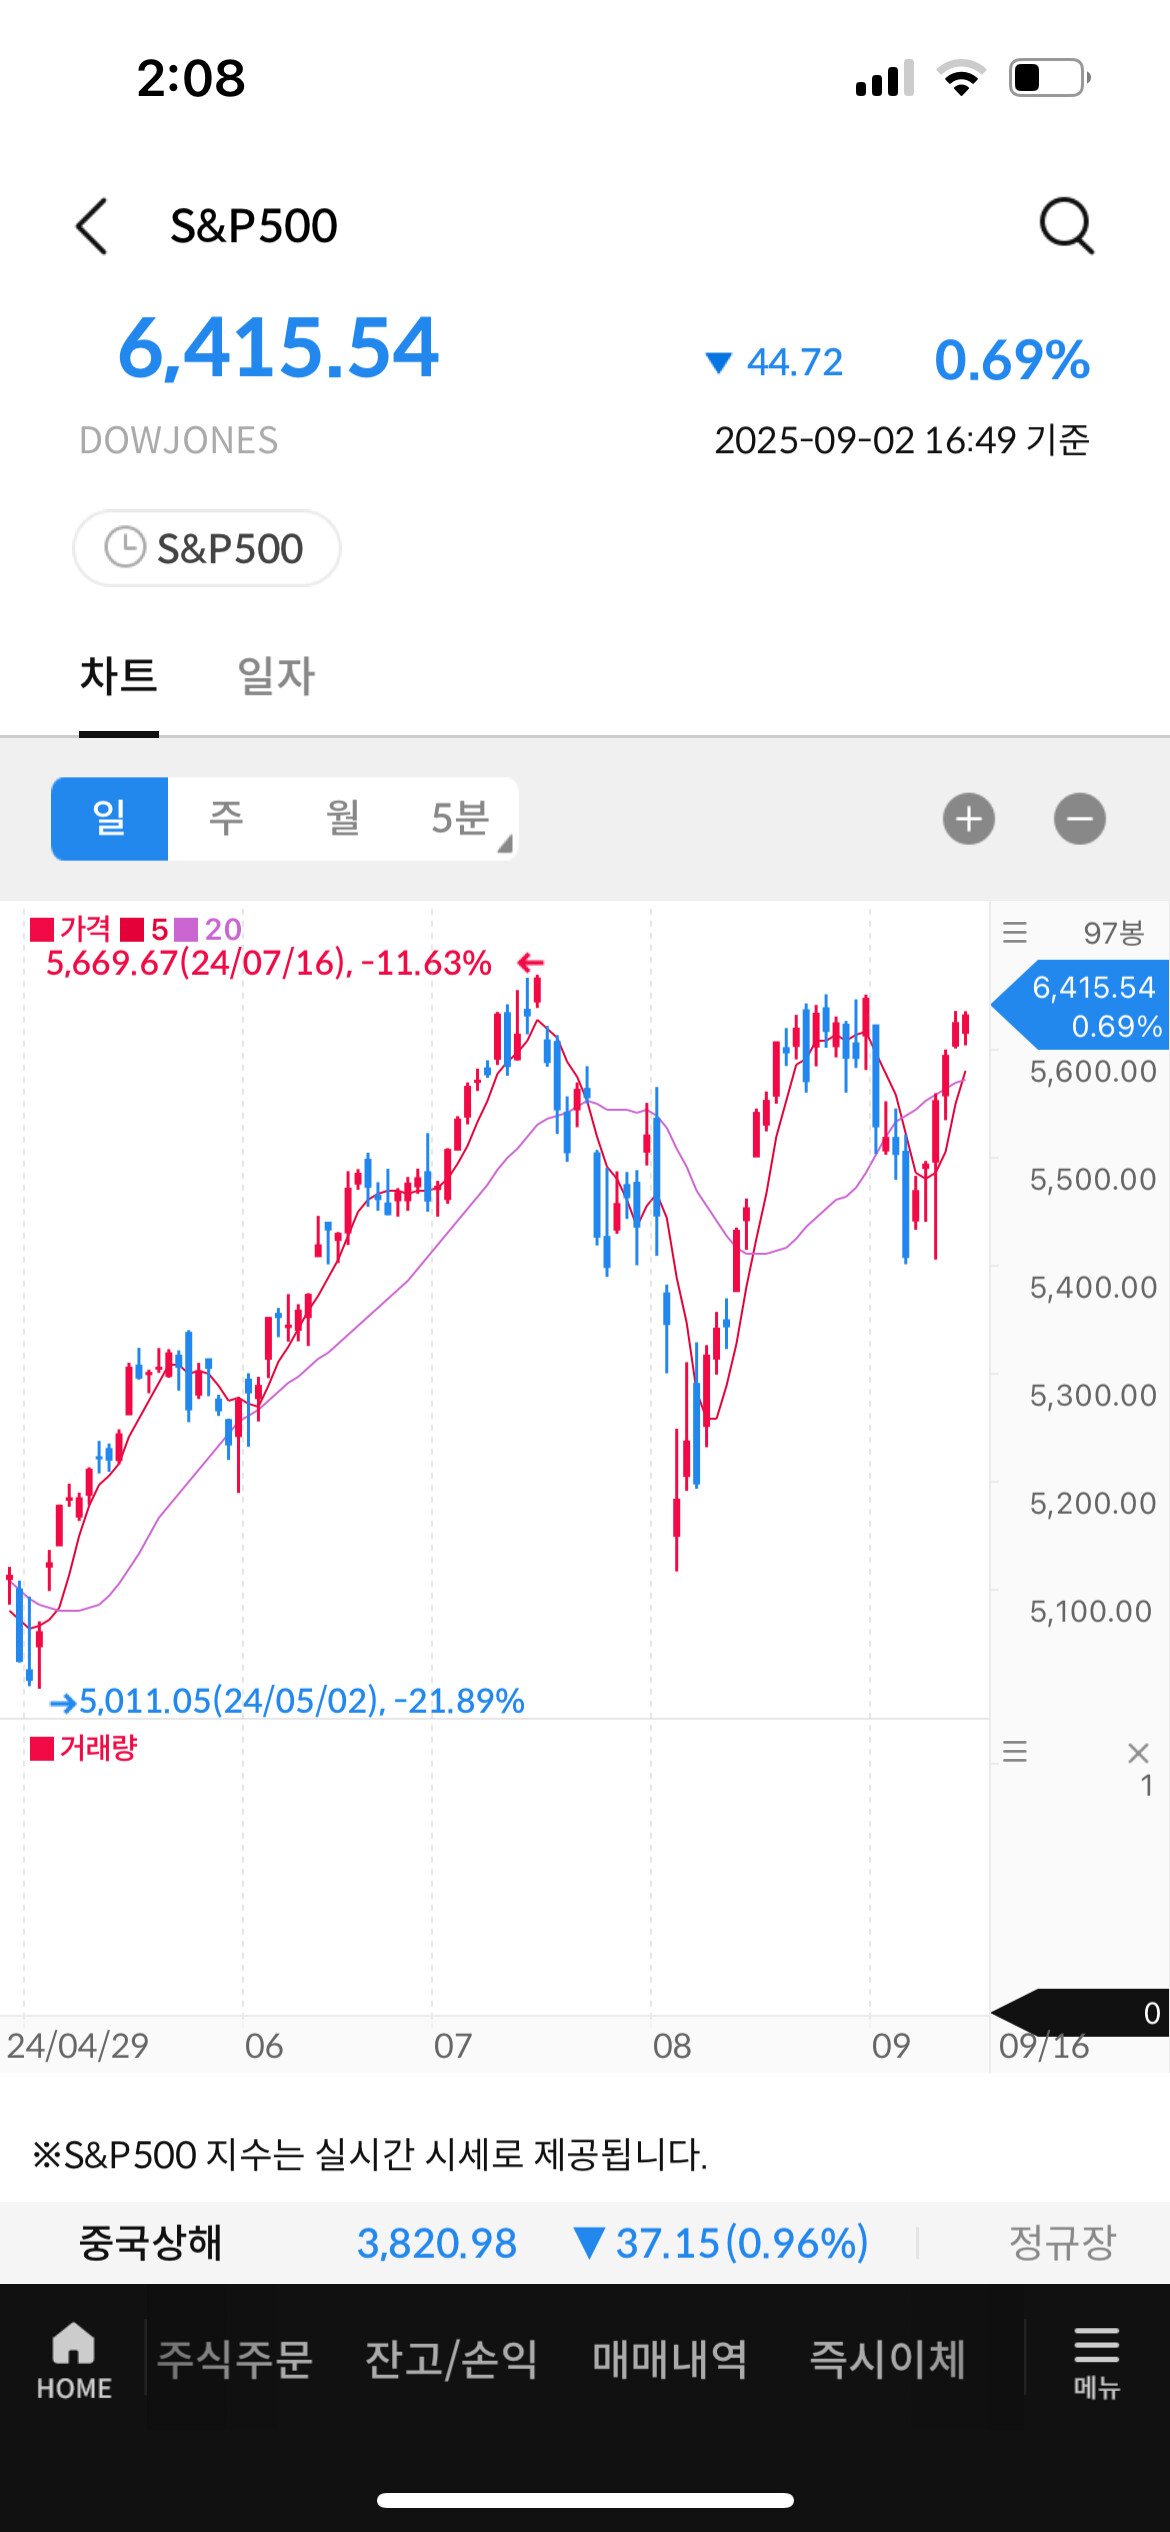Open the bottom bar menu (메뉴) icon
1170x2532 pixels.
(1096, 2361)
